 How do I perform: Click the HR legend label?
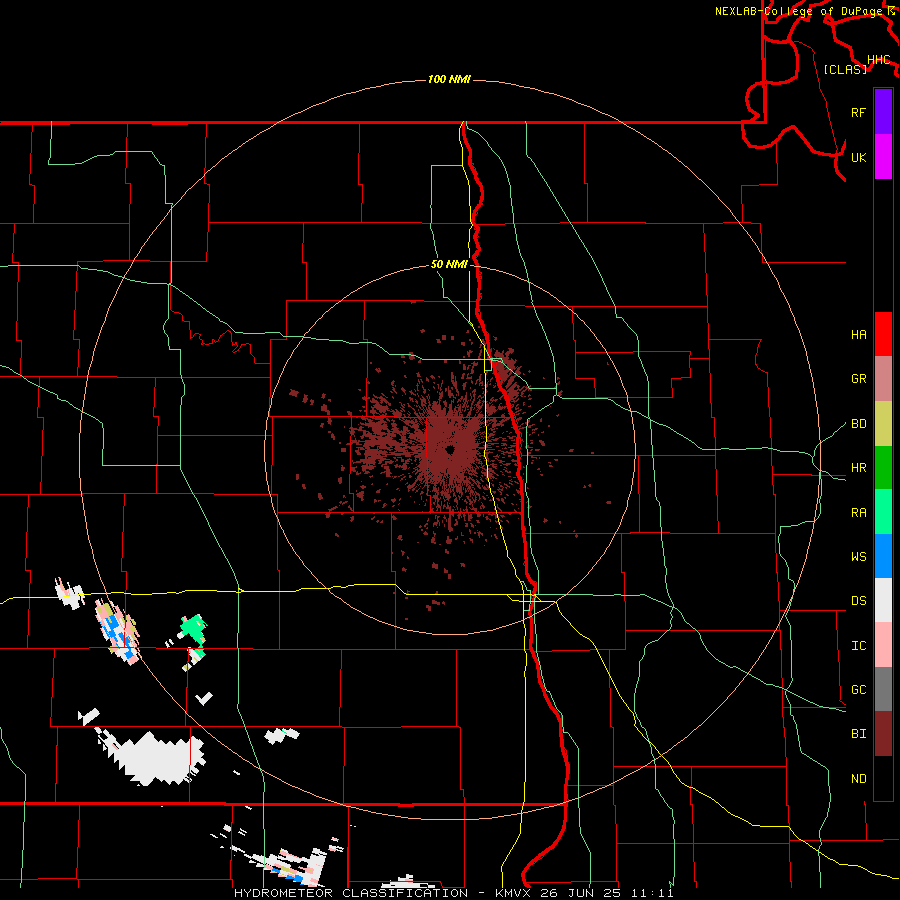point(858,468)
